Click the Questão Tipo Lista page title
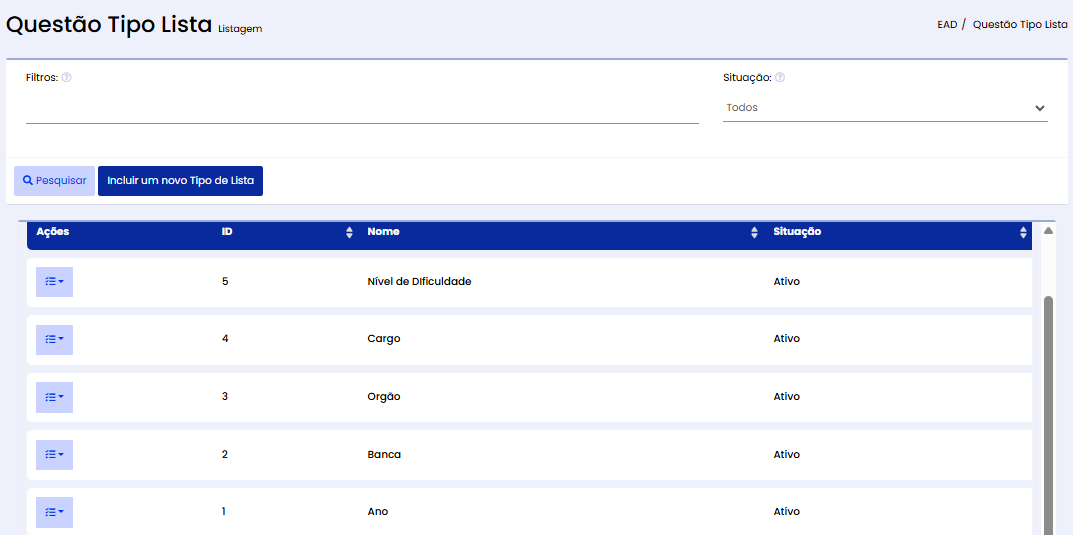 pos(109,25)
